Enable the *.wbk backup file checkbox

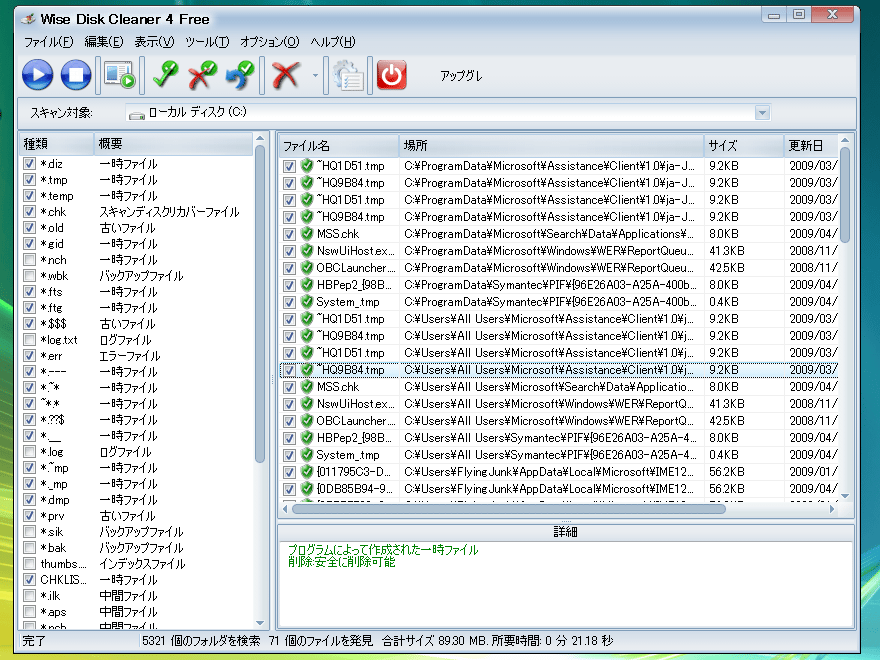click(30, 276)
